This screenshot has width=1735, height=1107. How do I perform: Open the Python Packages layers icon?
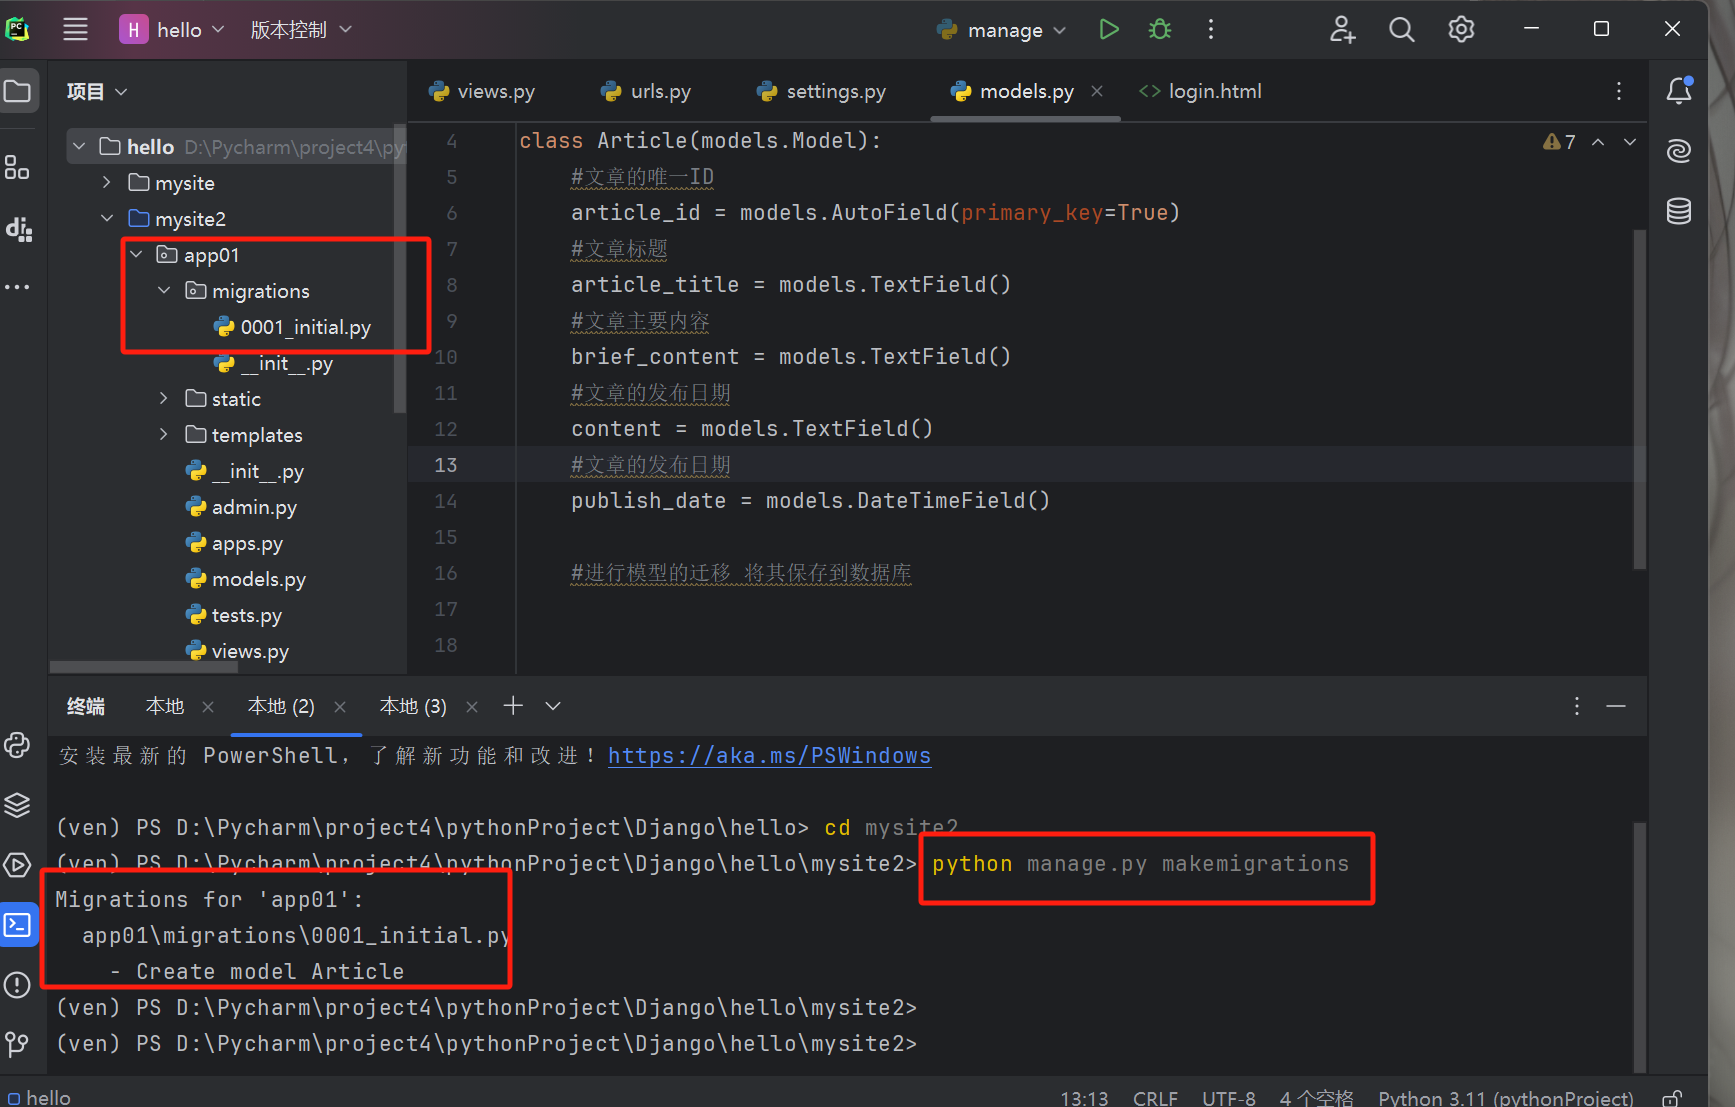(x=18, y=805)
